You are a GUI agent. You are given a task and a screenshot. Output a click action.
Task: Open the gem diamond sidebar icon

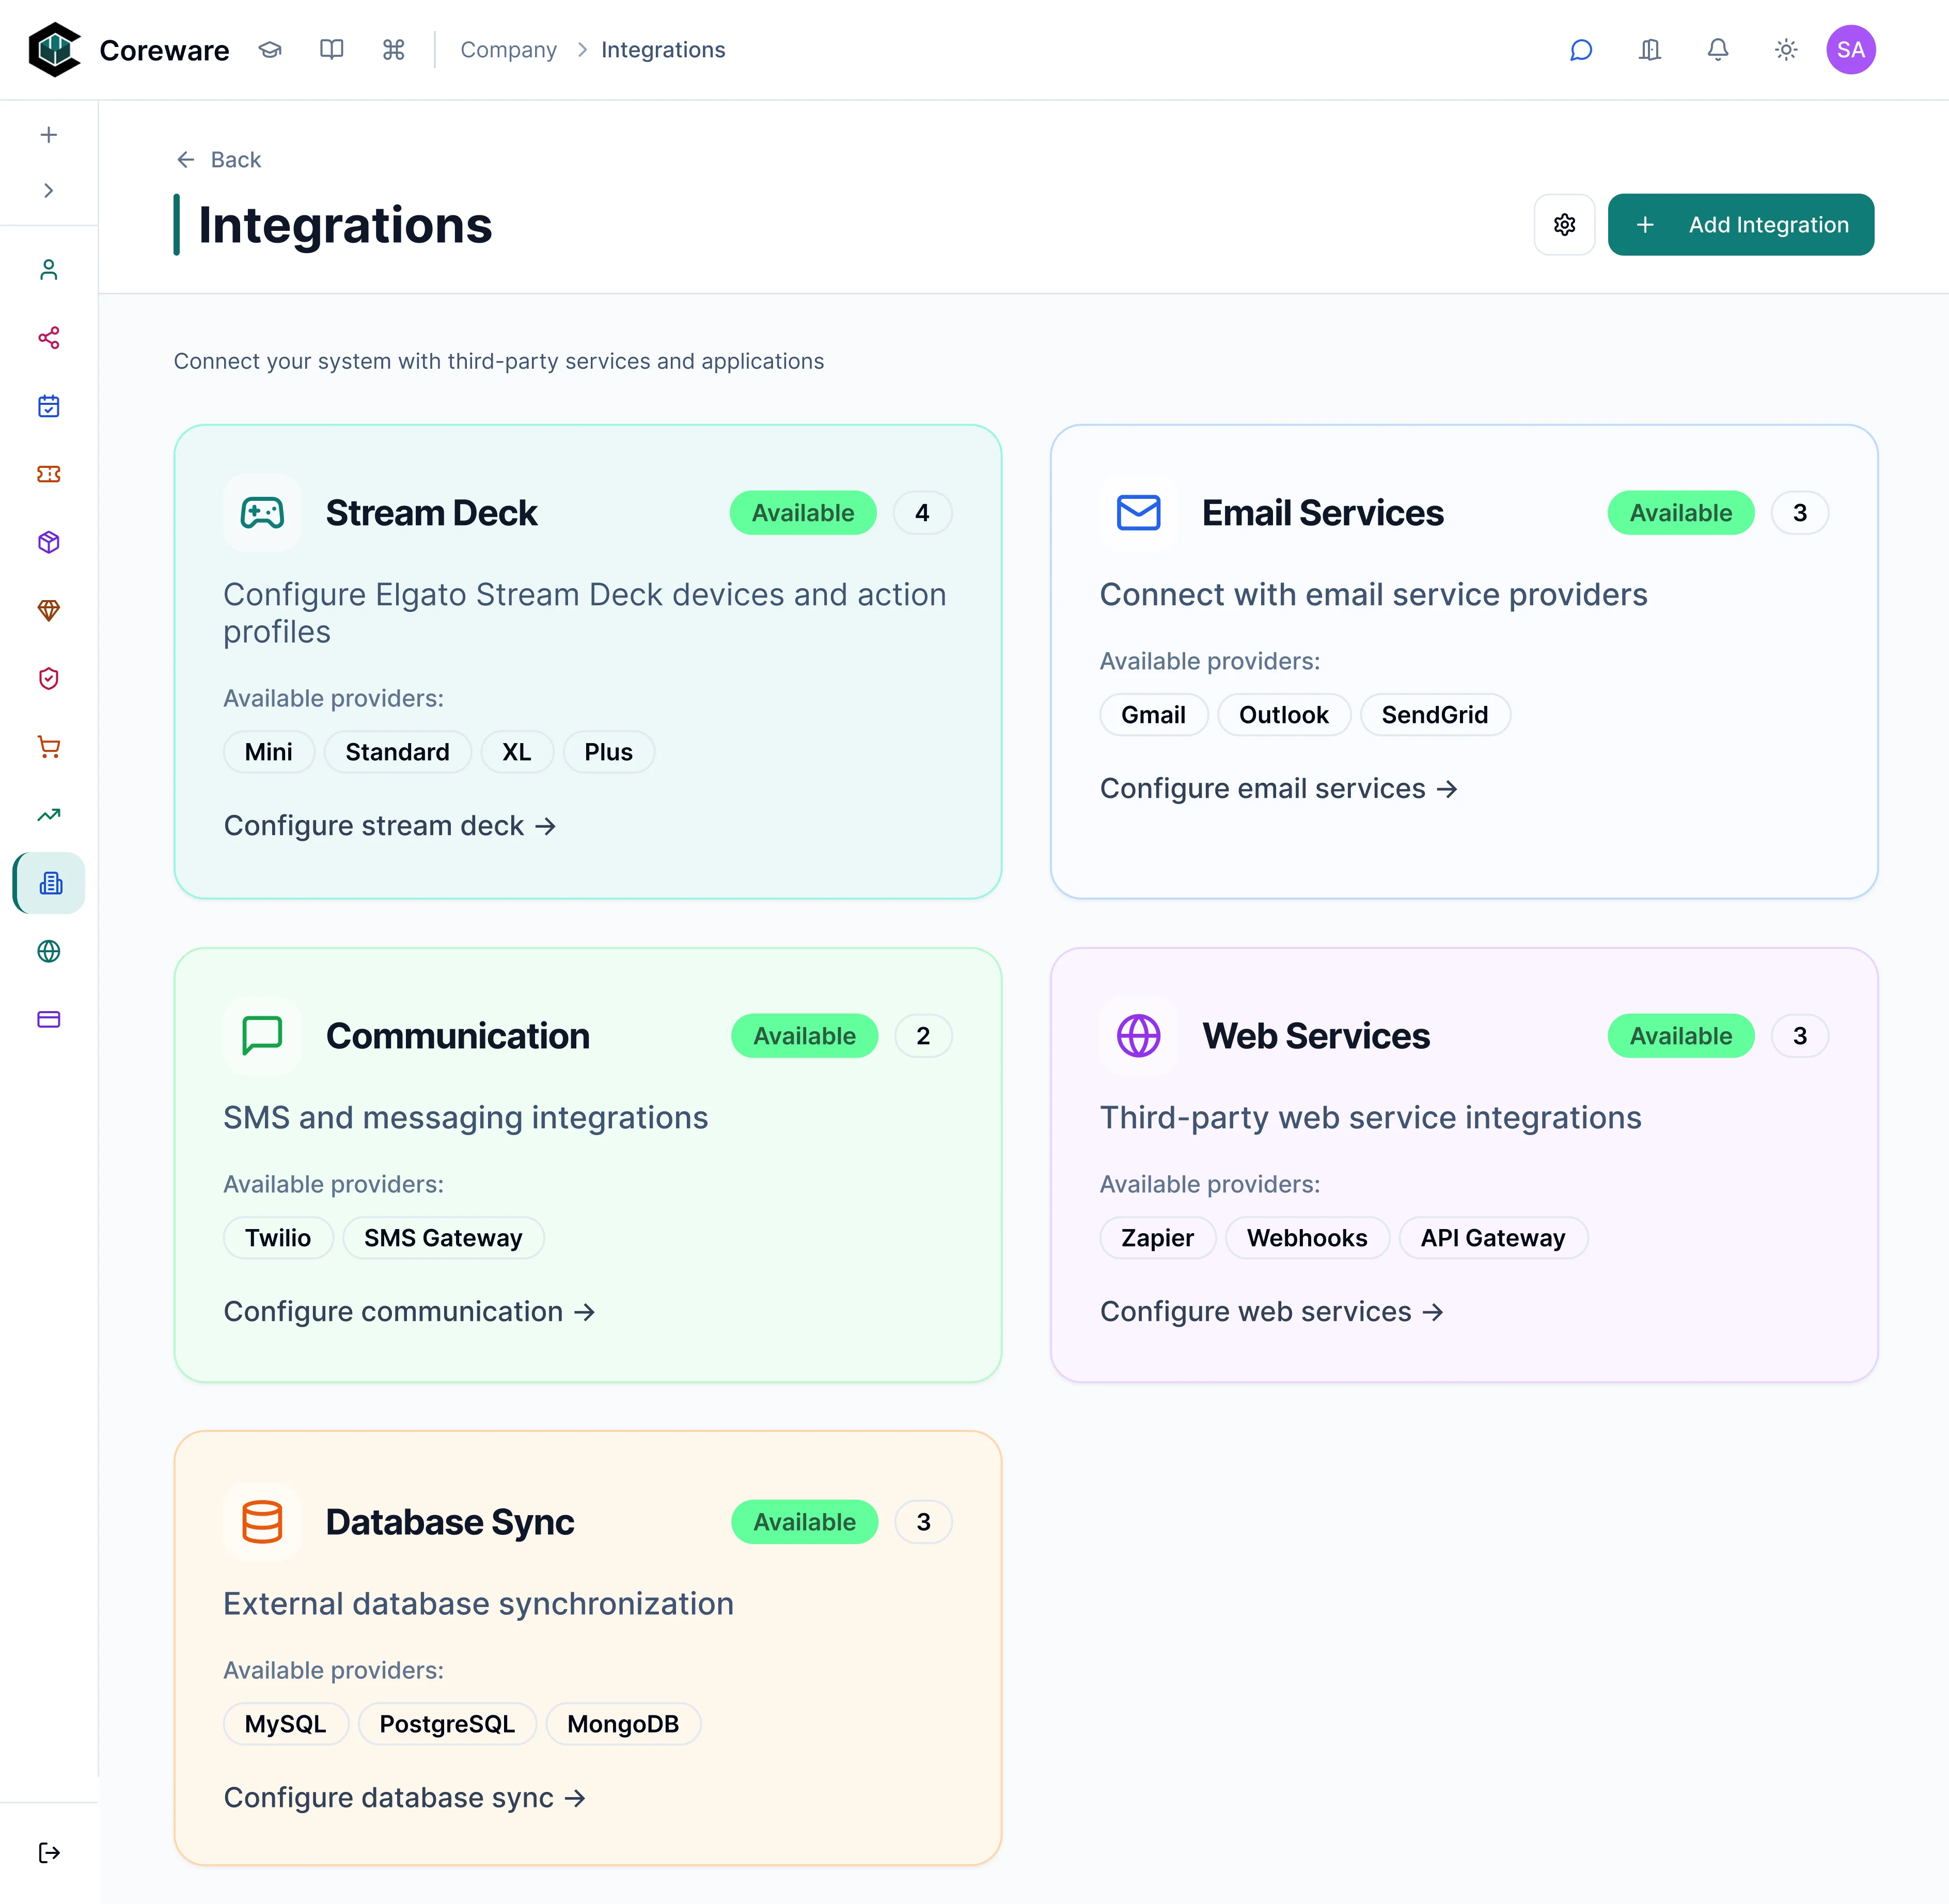click(x=49, y=610)
